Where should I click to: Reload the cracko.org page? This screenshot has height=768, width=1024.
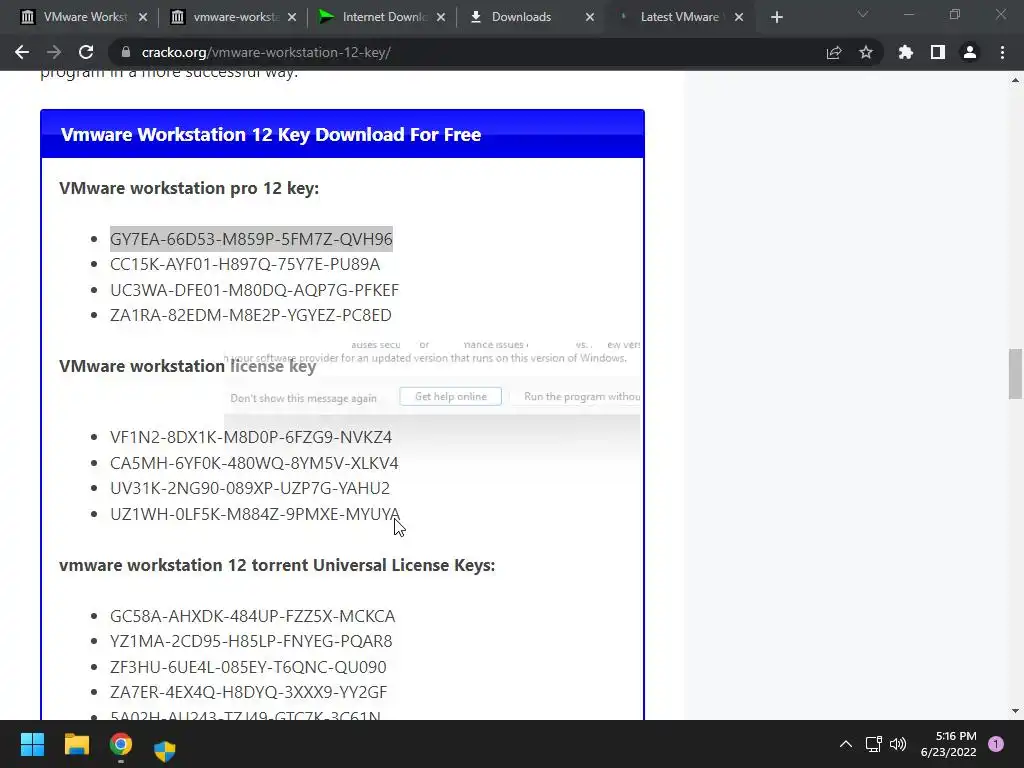coord(86,52)
